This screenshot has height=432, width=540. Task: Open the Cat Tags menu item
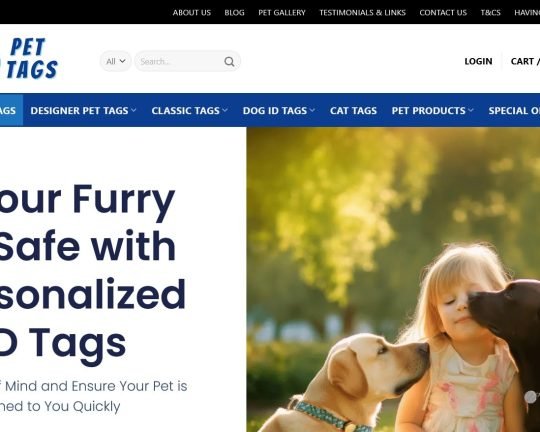pyautogui.click(x=353, y=111)
